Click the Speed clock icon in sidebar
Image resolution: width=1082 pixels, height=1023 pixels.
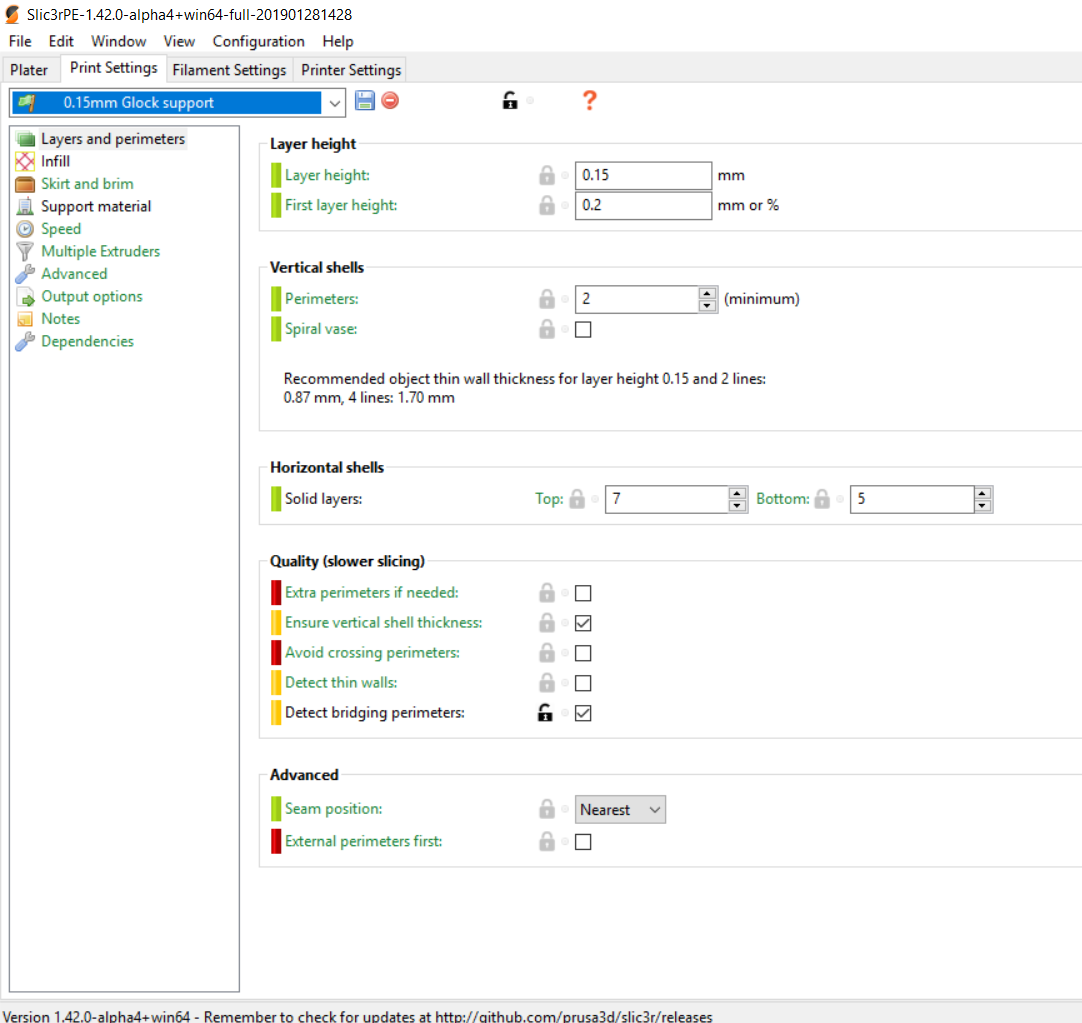pyautogui.click(x=25, y=229)
